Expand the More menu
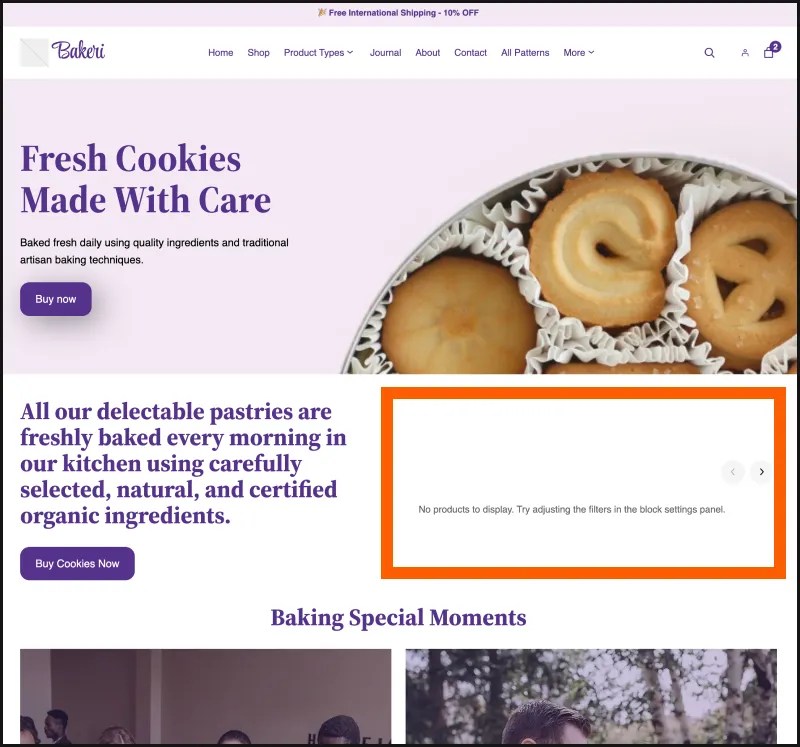The image size is (800, 747). pos(578,53)
